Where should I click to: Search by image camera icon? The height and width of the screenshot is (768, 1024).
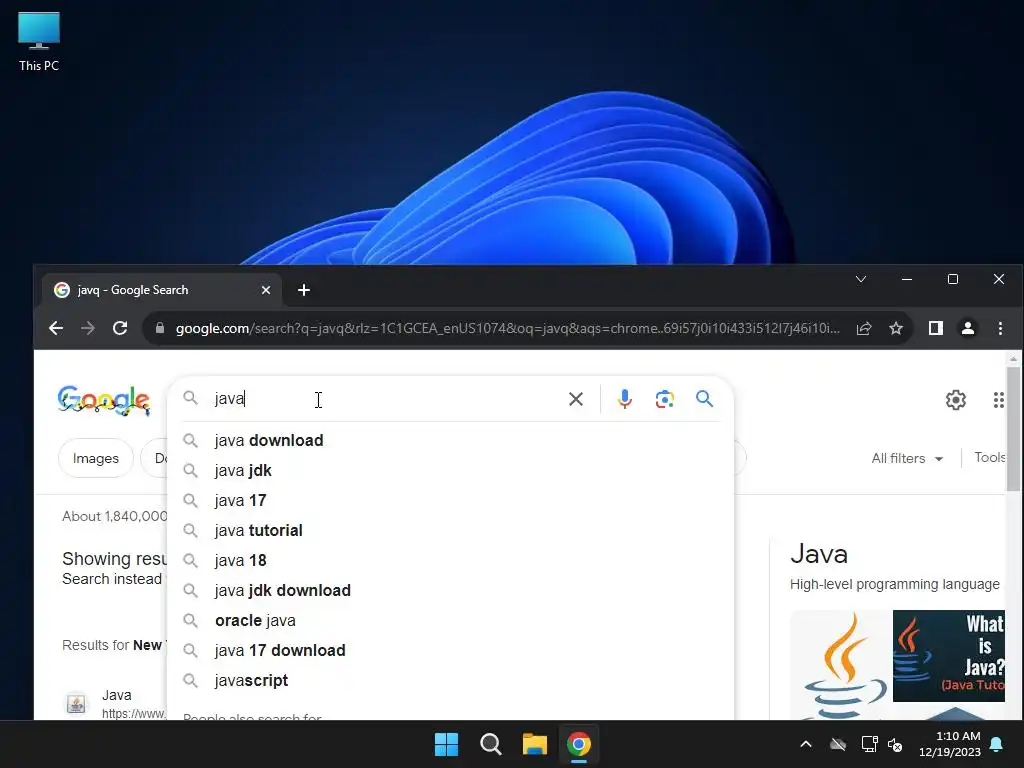tap(664, 399)
